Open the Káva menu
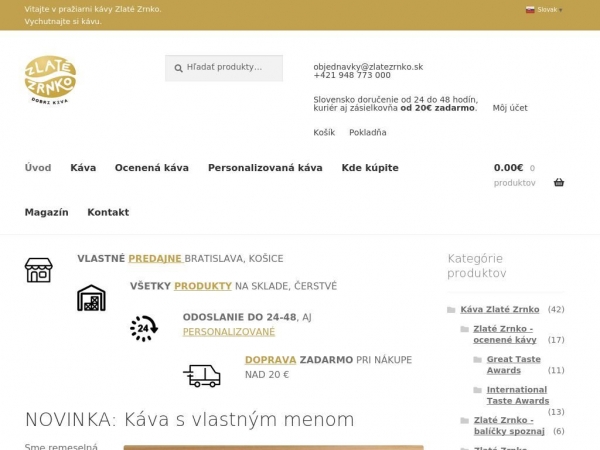 pos(83,168)
